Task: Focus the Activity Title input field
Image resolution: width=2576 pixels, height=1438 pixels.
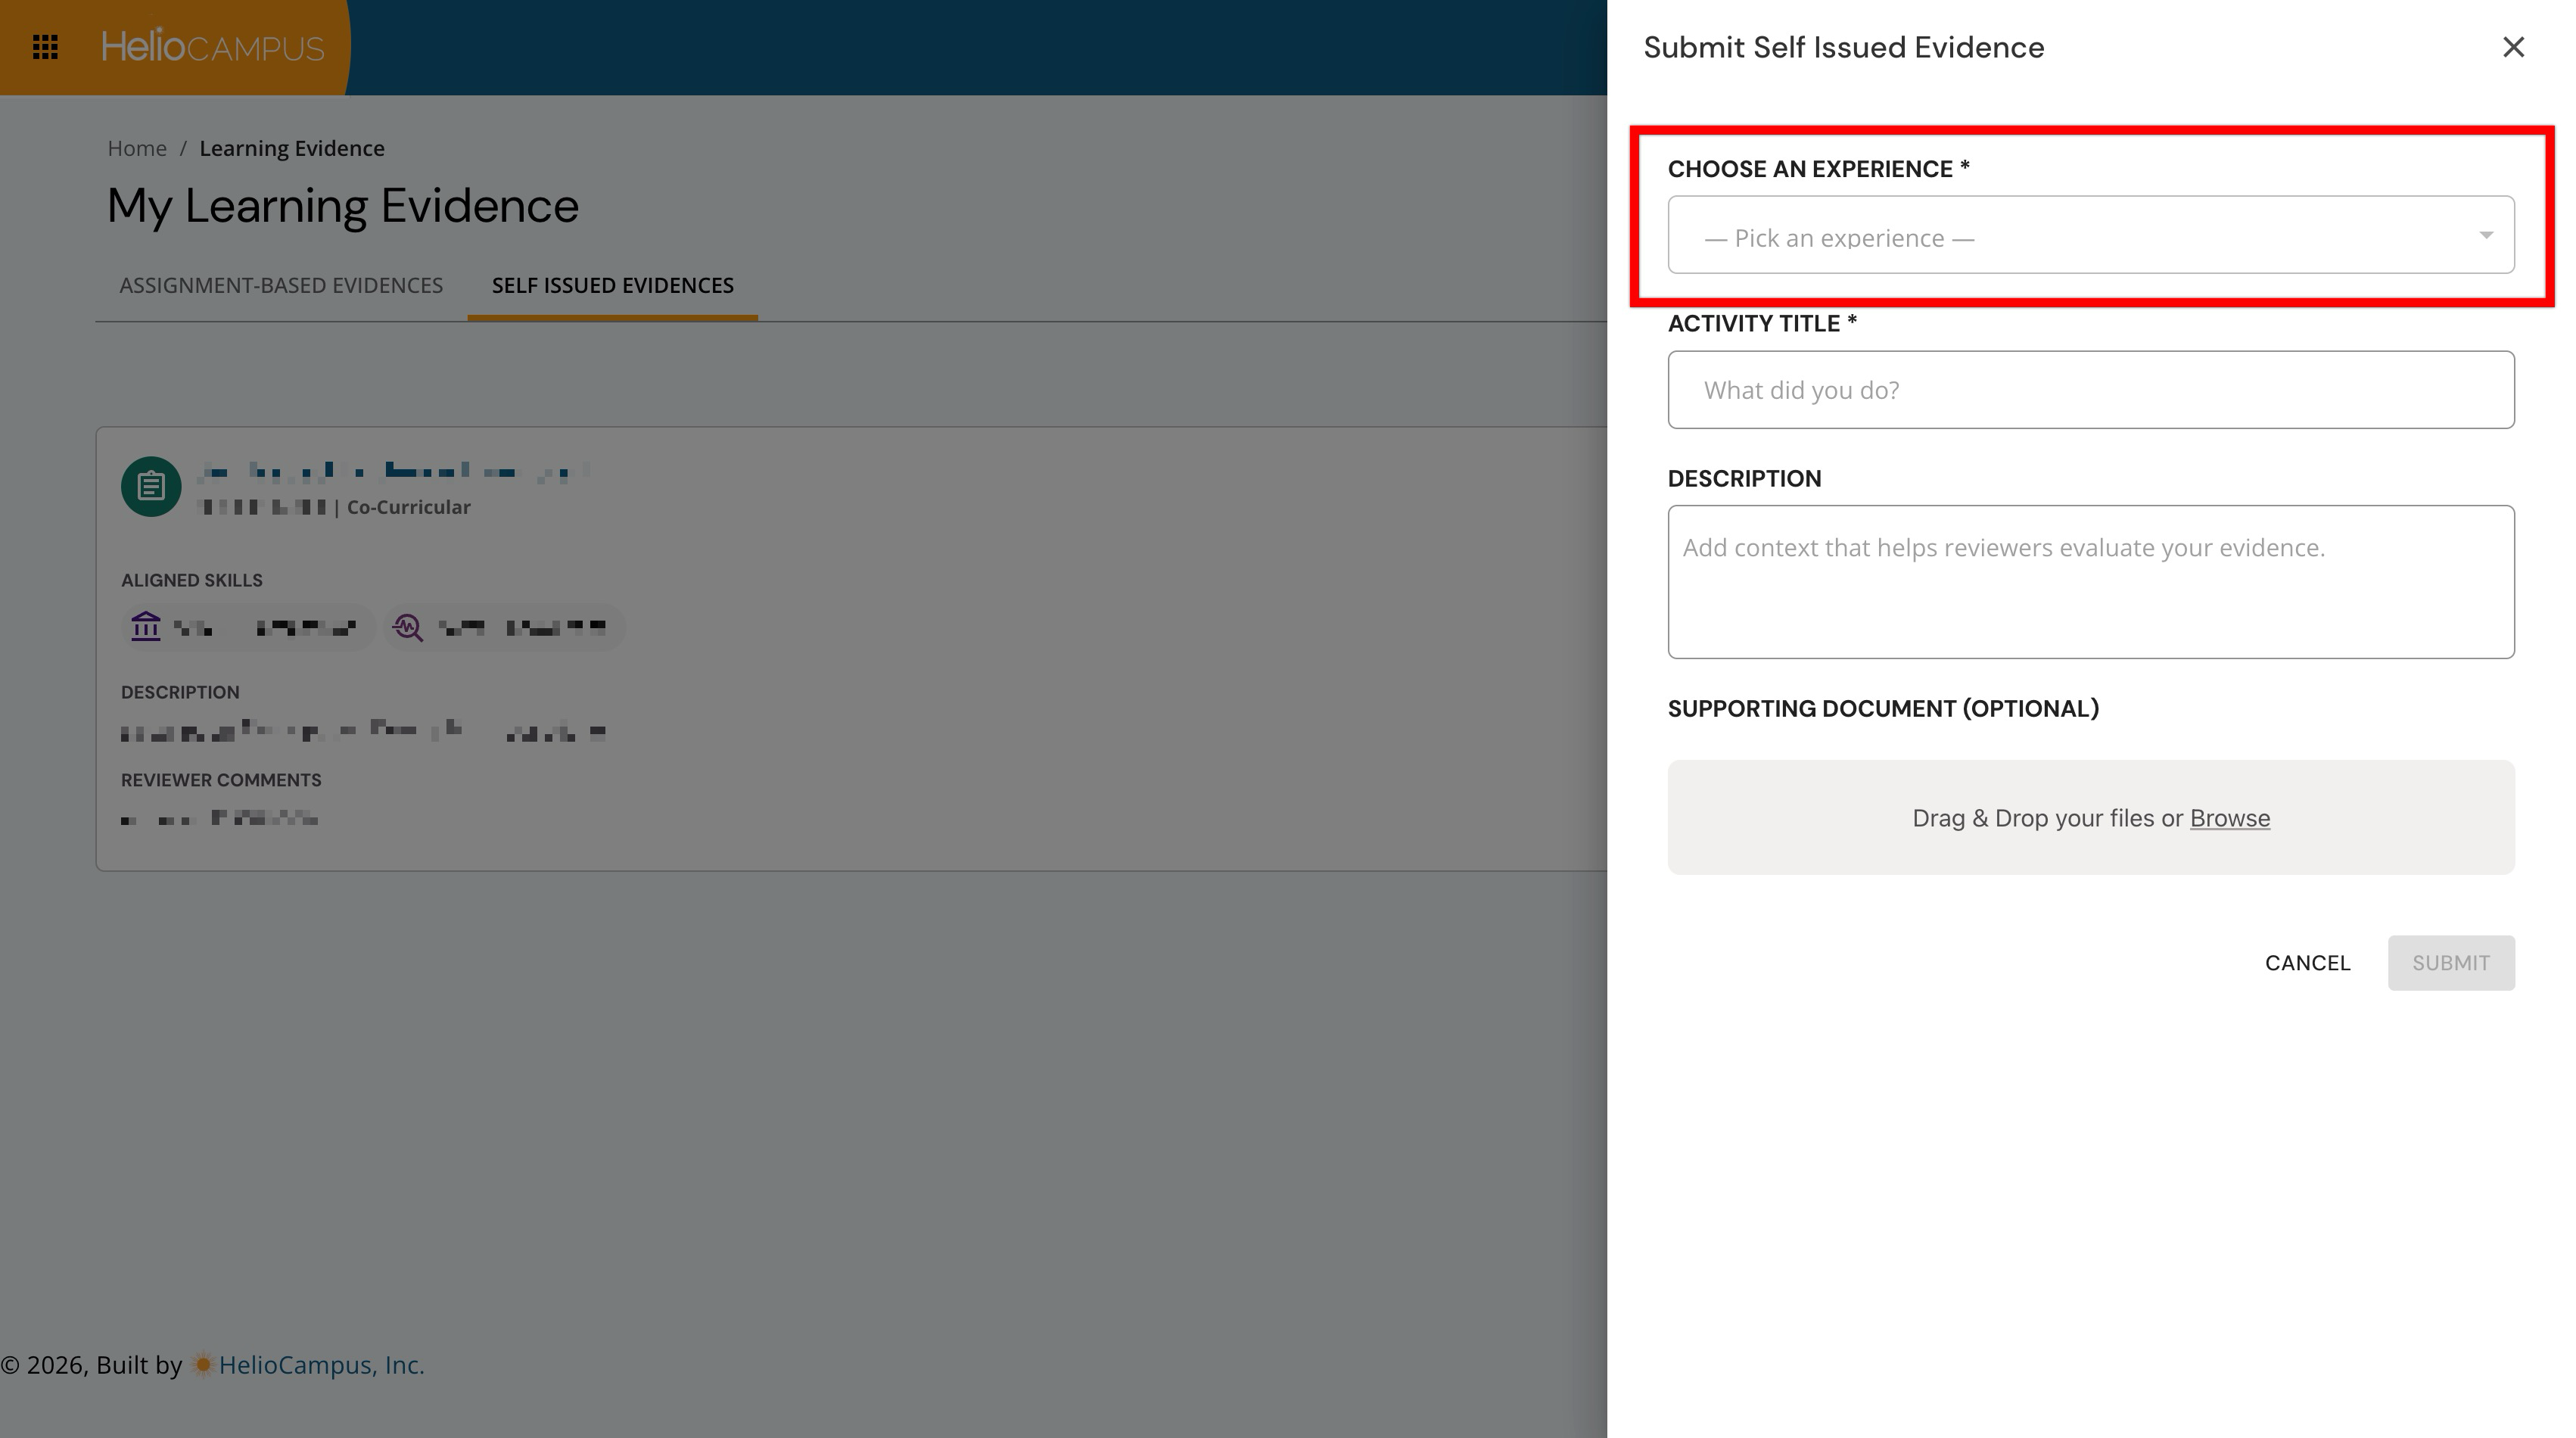Action: pyautogui.click(x=2091, y=390)
